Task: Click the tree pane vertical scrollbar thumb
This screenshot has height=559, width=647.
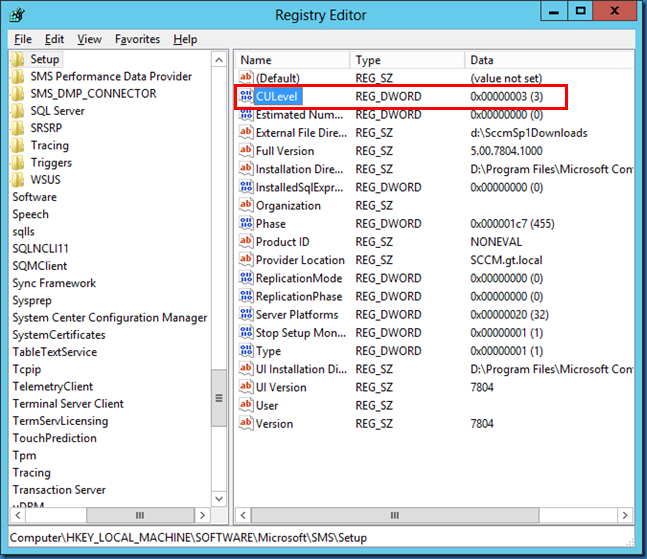Action: [x=219, y=398]
